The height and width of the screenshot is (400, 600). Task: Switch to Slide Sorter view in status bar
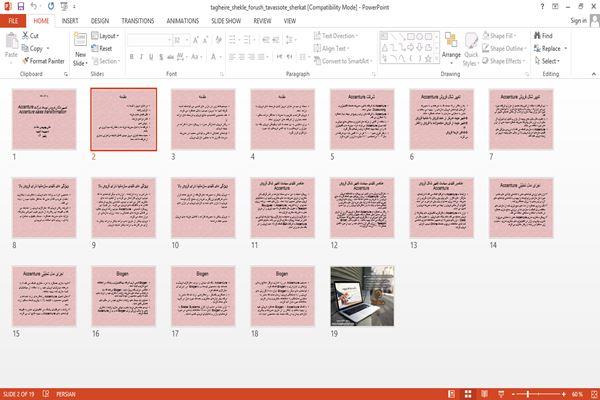point(468,394)
